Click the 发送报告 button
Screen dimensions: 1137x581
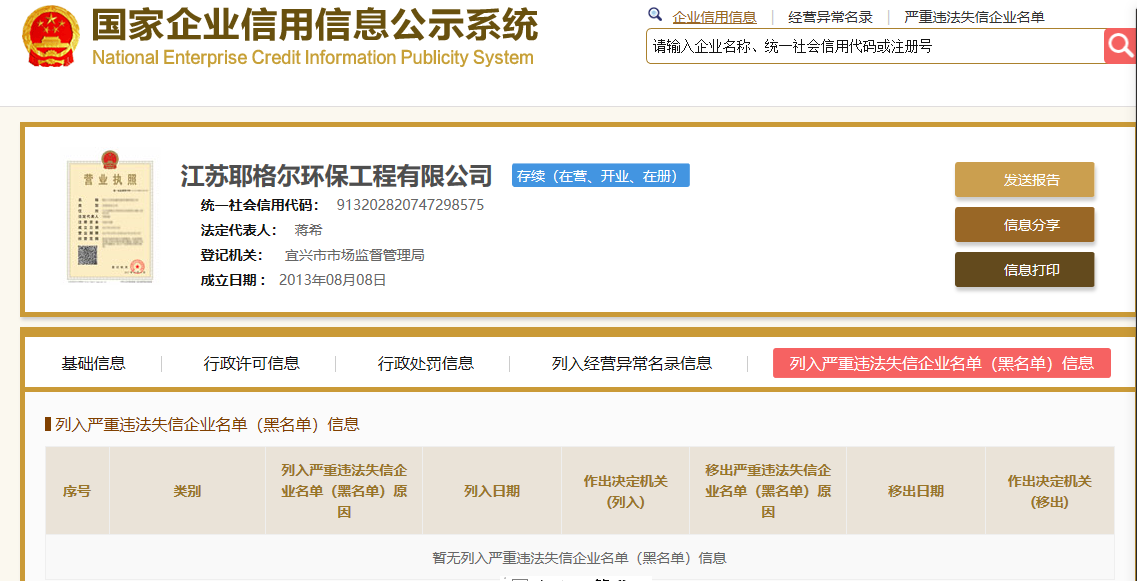coord(1024,180)
